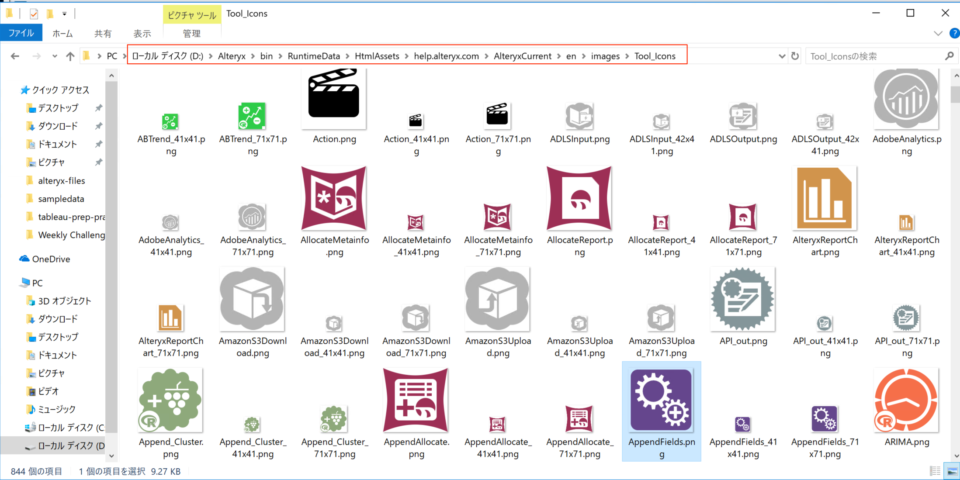Select the AmazonS3Download_71x71.png file icon
This screenshot has height=480, width=960.
coord(416,317)
